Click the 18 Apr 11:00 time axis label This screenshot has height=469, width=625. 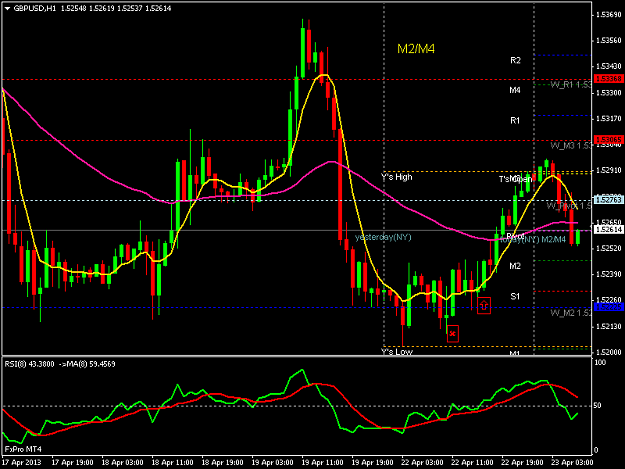(x=172, y=463)
